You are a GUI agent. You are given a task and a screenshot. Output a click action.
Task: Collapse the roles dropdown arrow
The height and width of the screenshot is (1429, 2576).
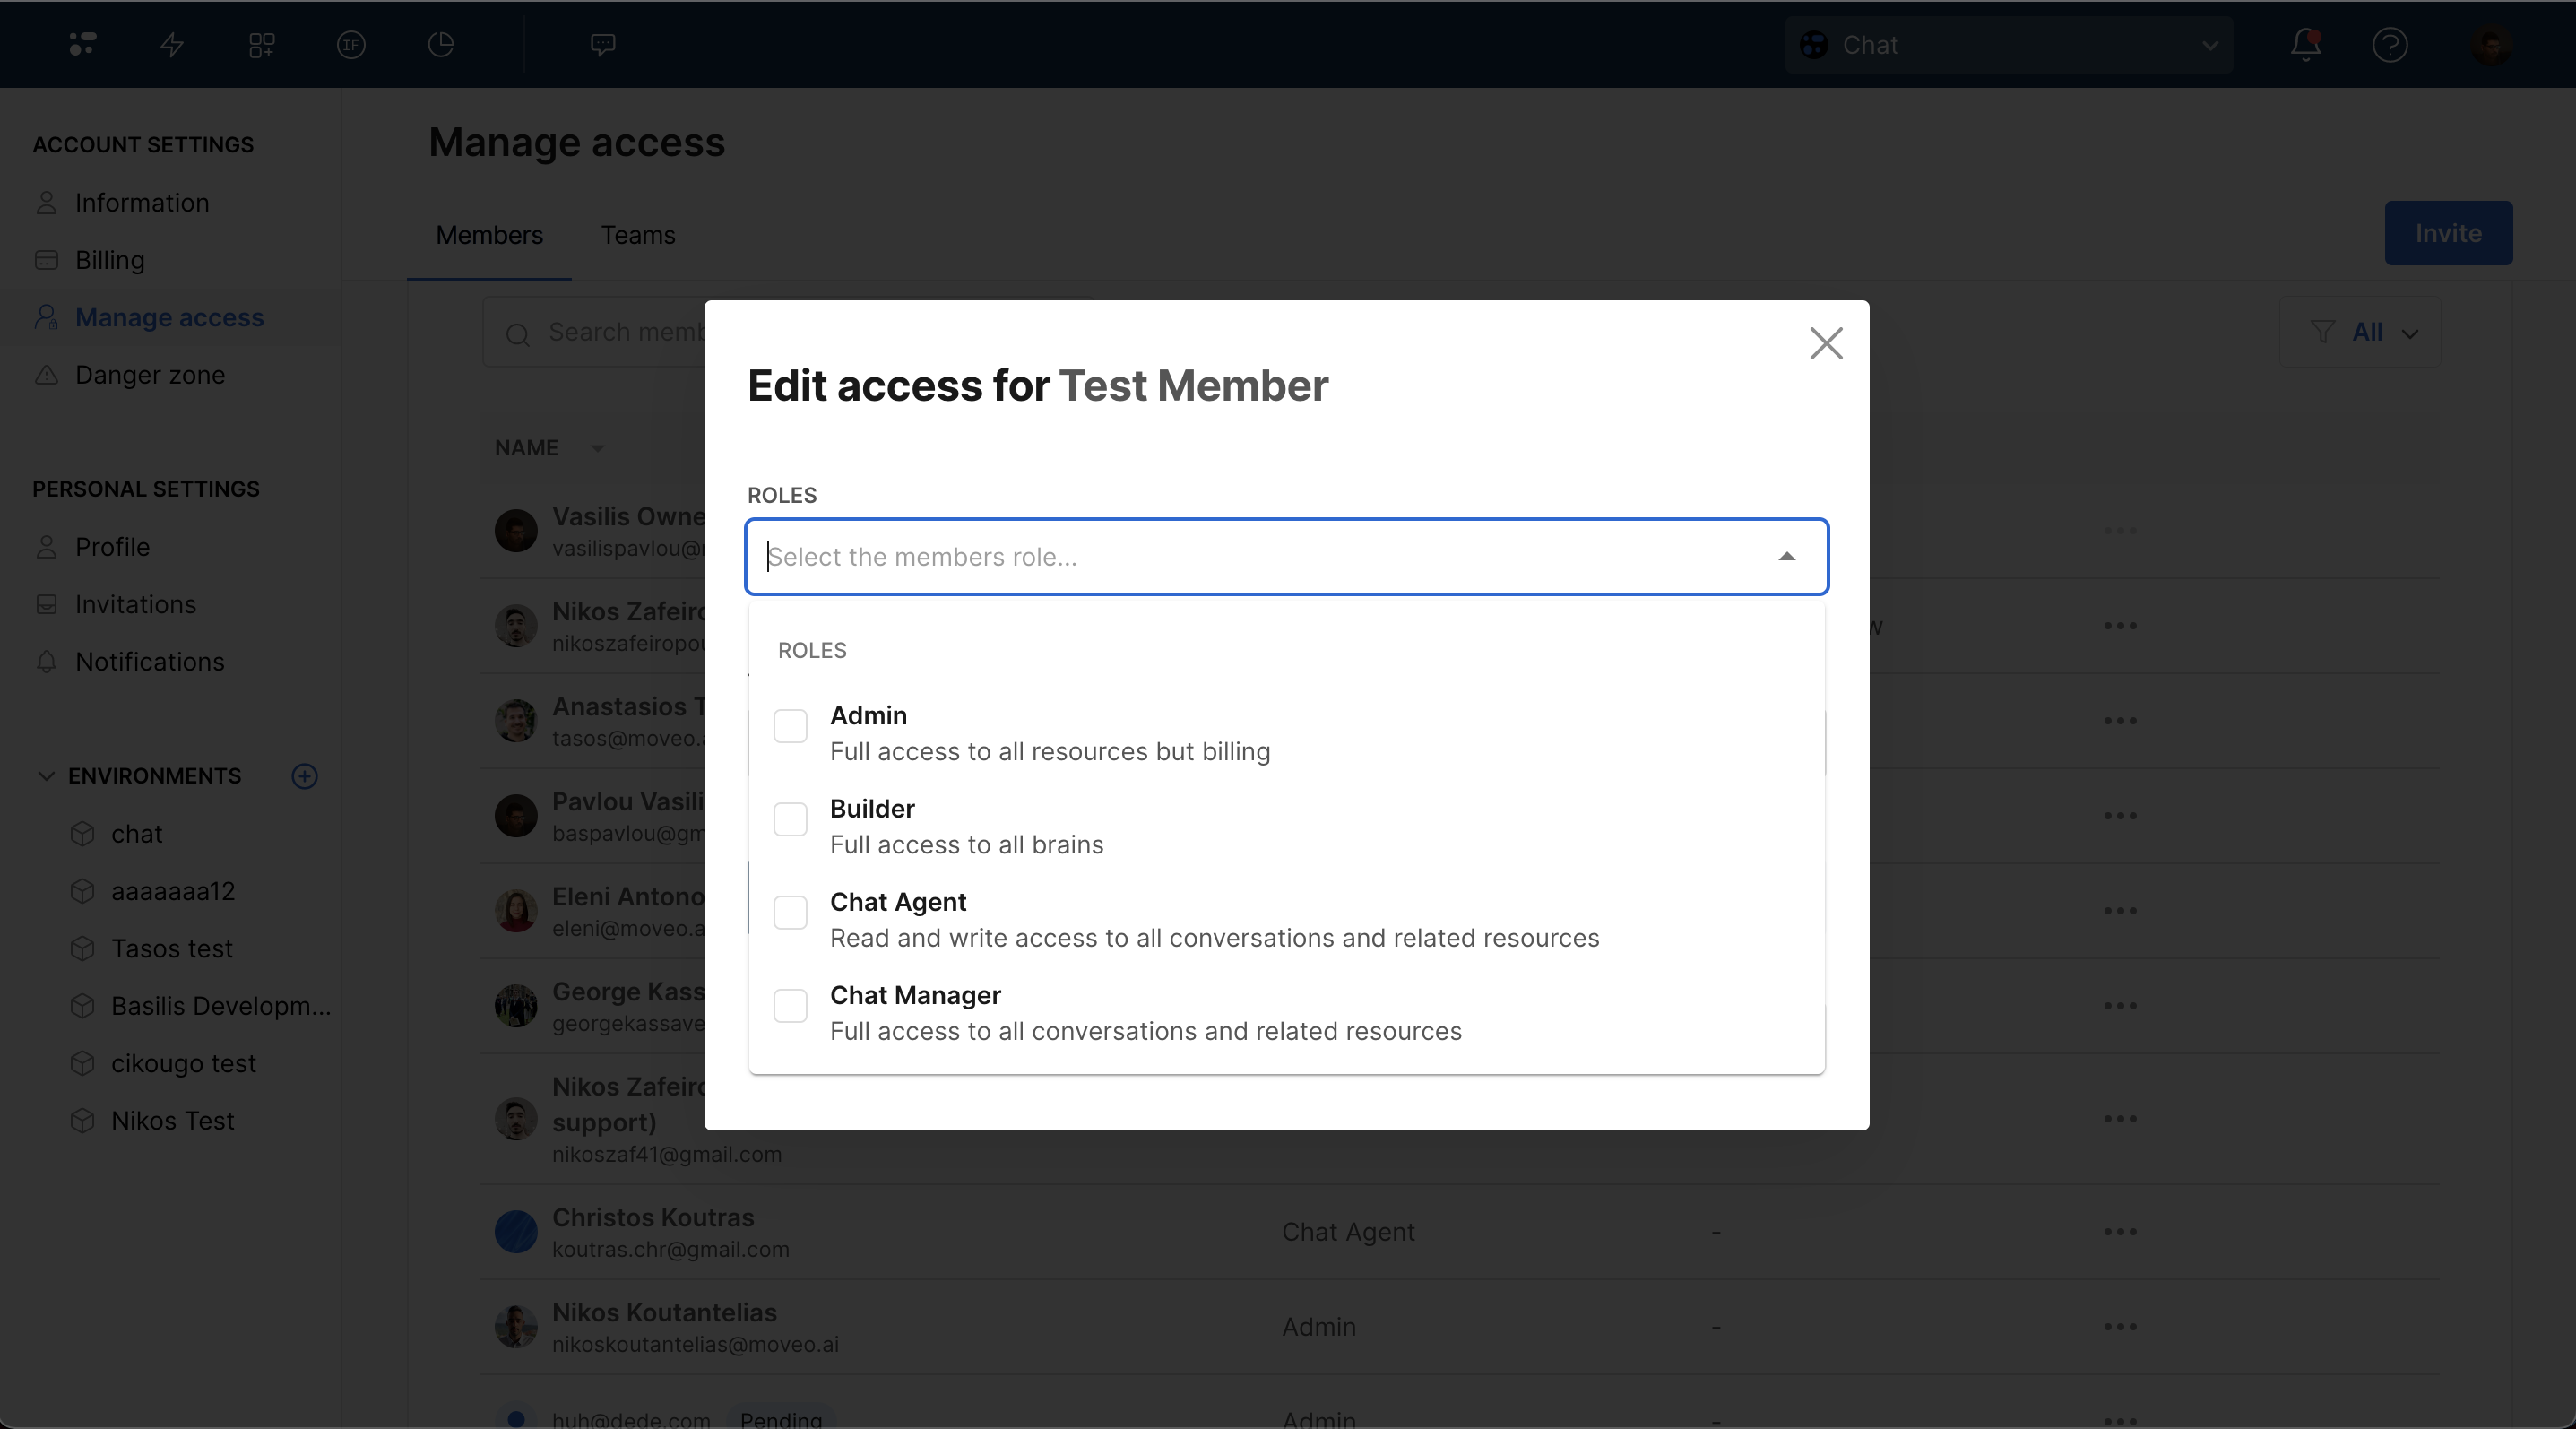pyautogui.click(x=1786, y=557)
